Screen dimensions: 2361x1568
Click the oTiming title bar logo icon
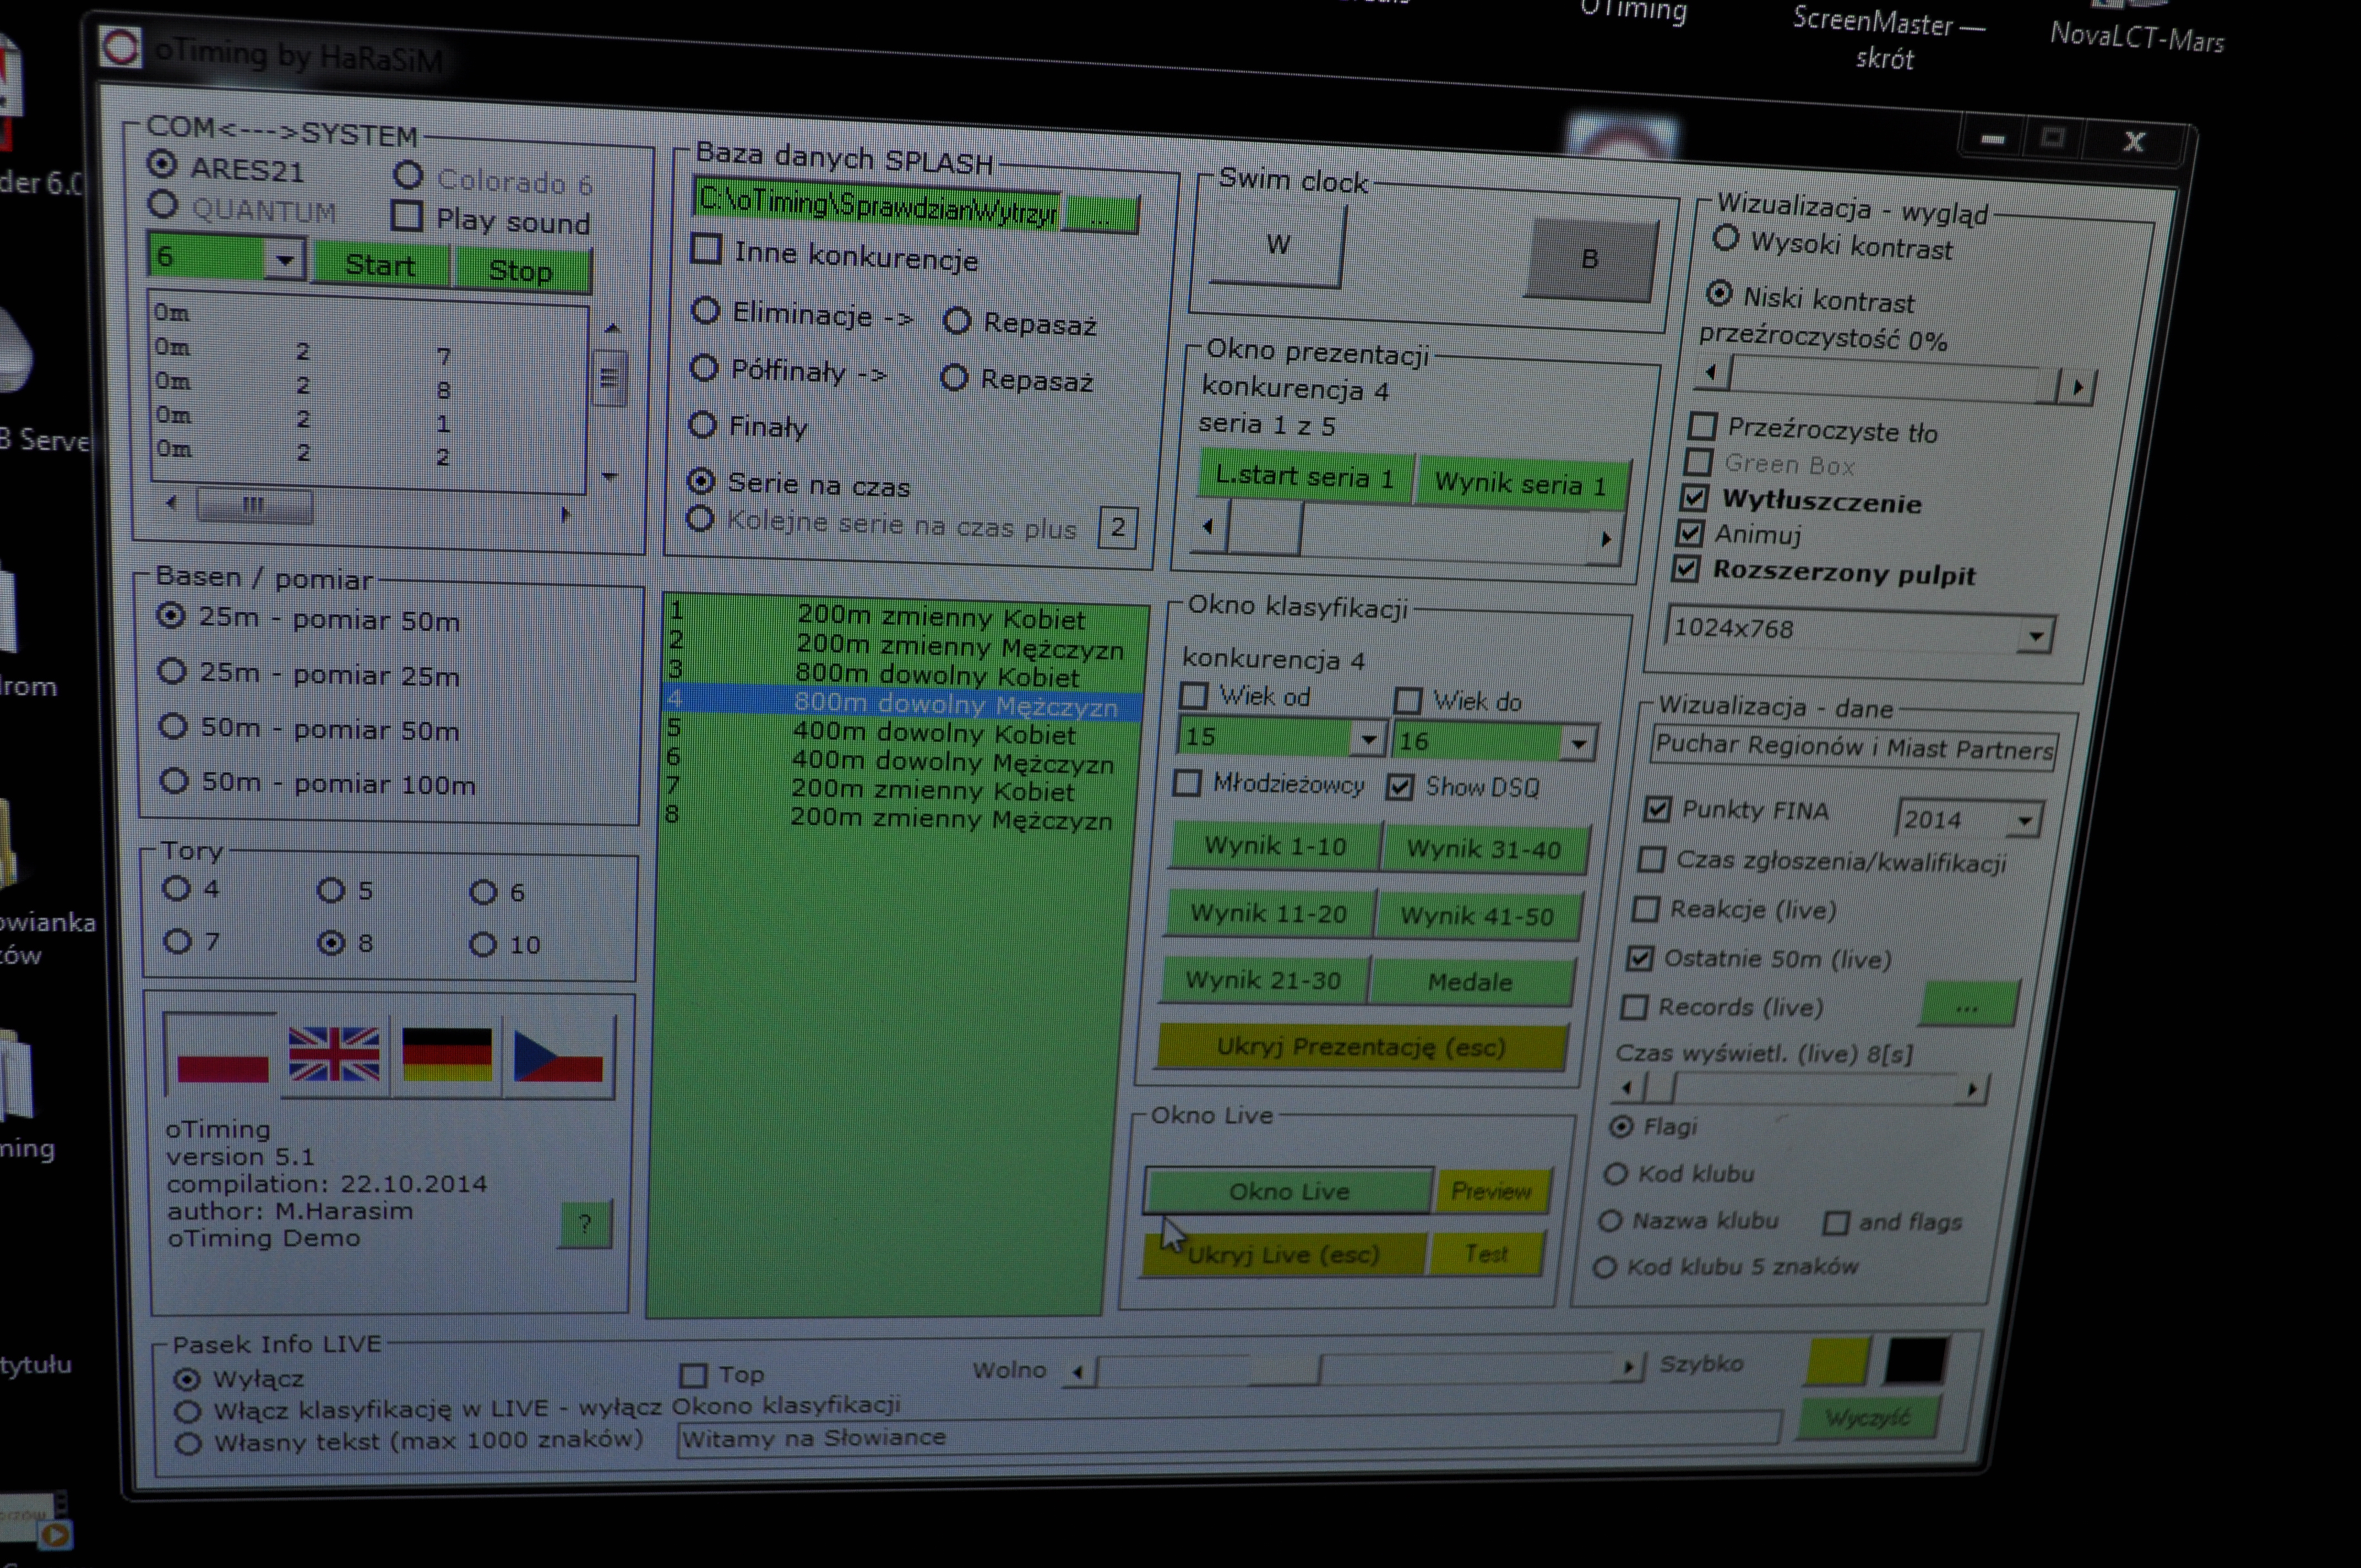(121, 47)
